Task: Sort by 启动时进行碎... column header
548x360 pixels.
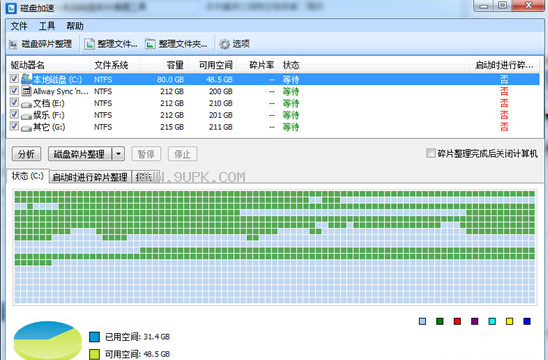Action: coord(505,65)
